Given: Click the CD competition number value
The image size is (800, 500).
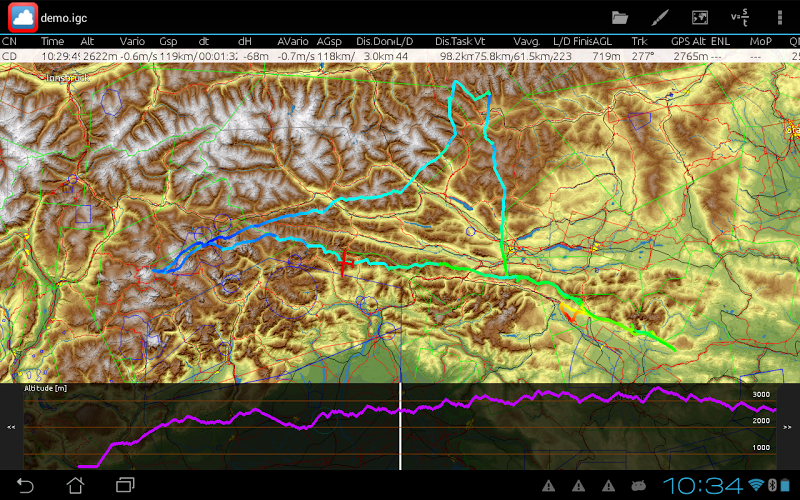Looking at the screenshot, I should [x=9, y=56].
